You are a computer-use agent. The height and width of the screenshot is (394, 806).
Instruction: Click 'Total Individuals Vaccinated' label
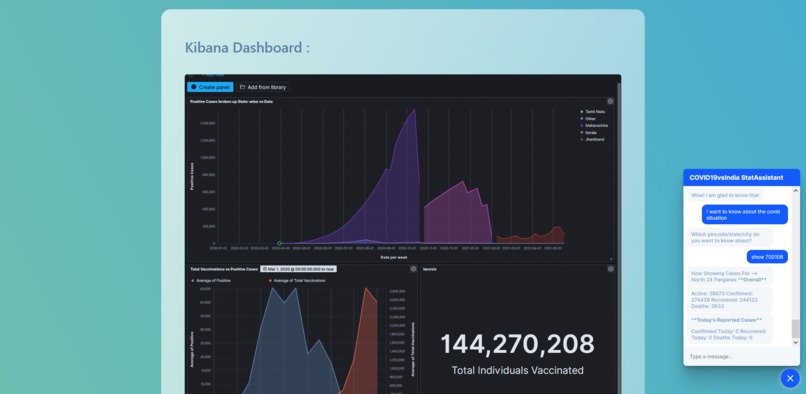pyautogui.click(x=517, y=370)
